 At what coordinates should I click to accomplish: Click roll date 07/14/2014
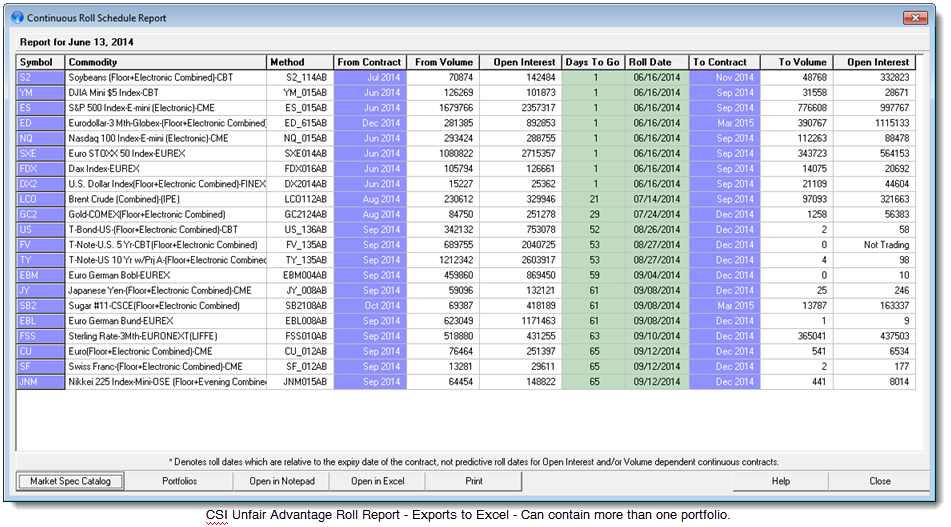tap(657, 199)
